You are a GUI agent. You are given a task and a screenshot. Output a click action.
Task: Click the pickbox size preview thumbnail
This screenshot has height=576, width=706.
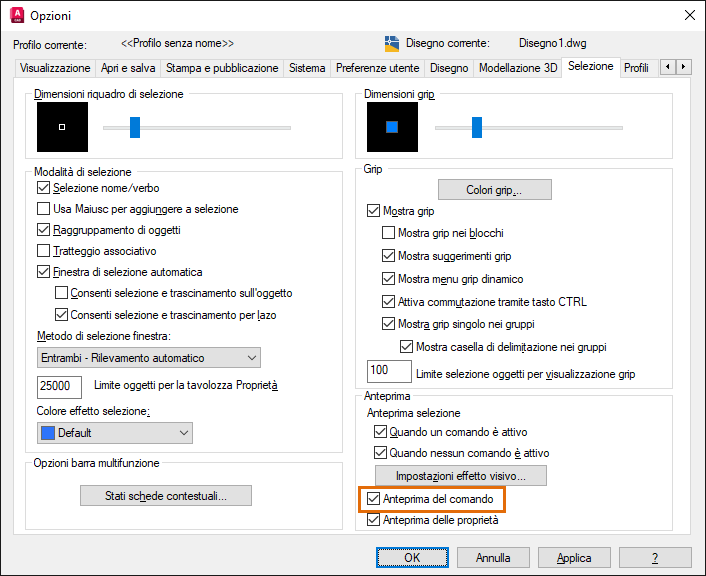coord(62,127)
